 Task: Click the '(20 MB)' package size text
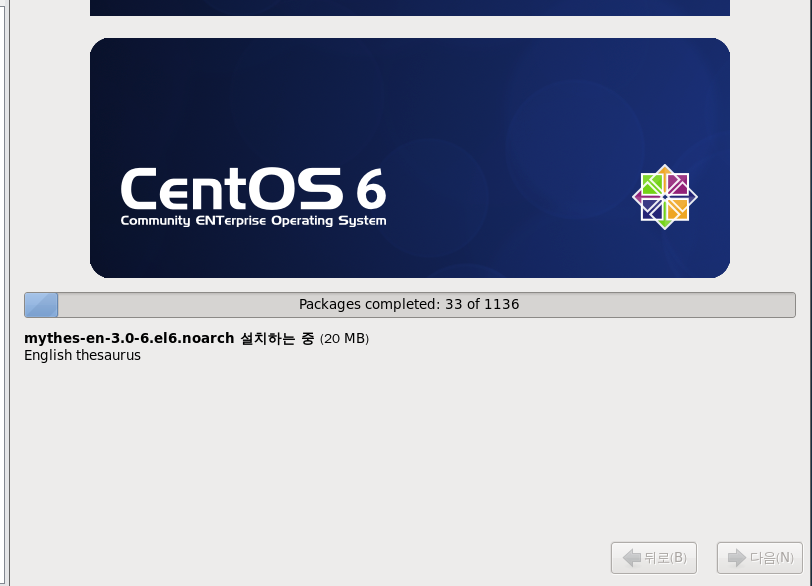tap(344, 339)
